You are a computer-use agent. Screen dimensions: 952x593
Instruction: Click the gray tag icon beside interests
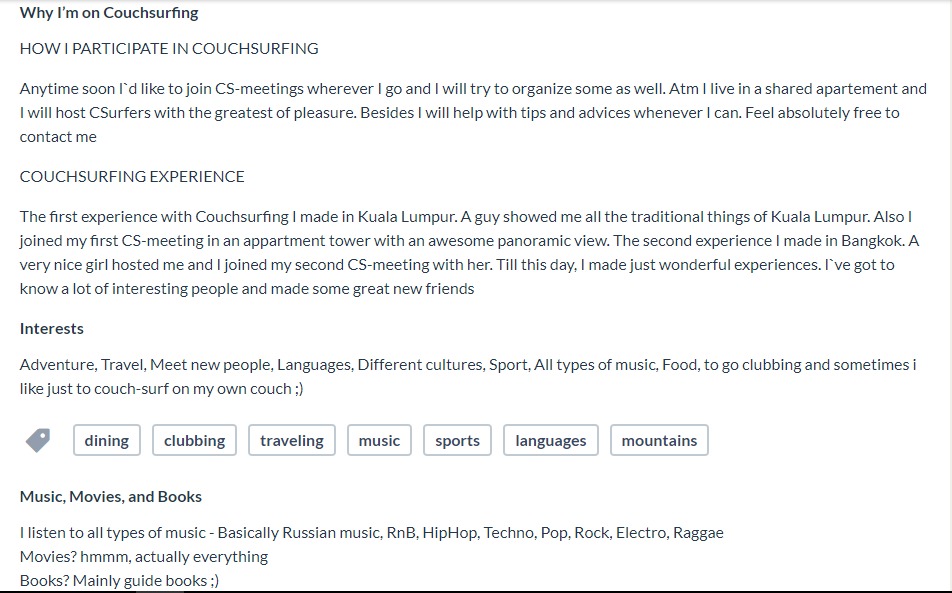38,441
